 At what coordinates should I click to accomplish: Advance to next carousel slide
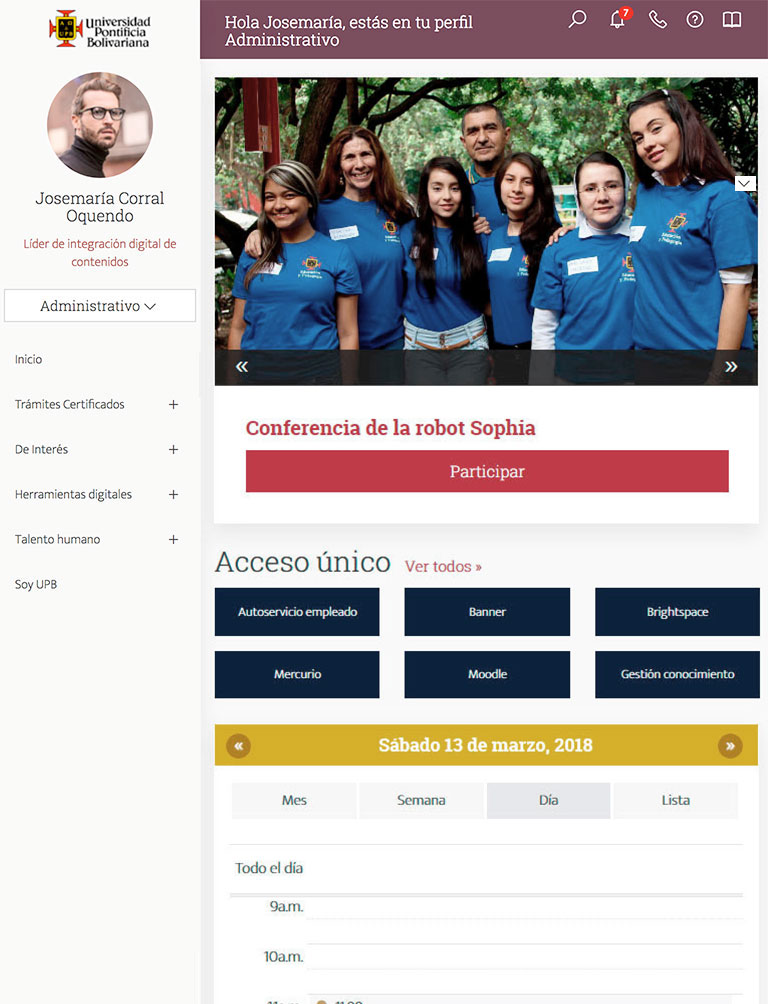(731, 367)
